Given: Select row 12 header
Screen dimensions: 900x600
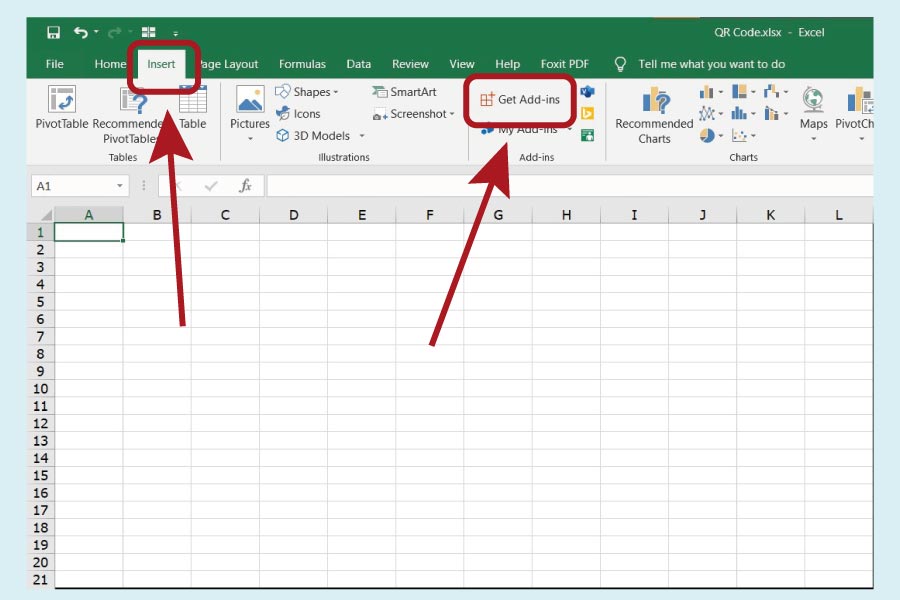Looking at the screenshot, I should pyautogui.click(x=40, y=424).
